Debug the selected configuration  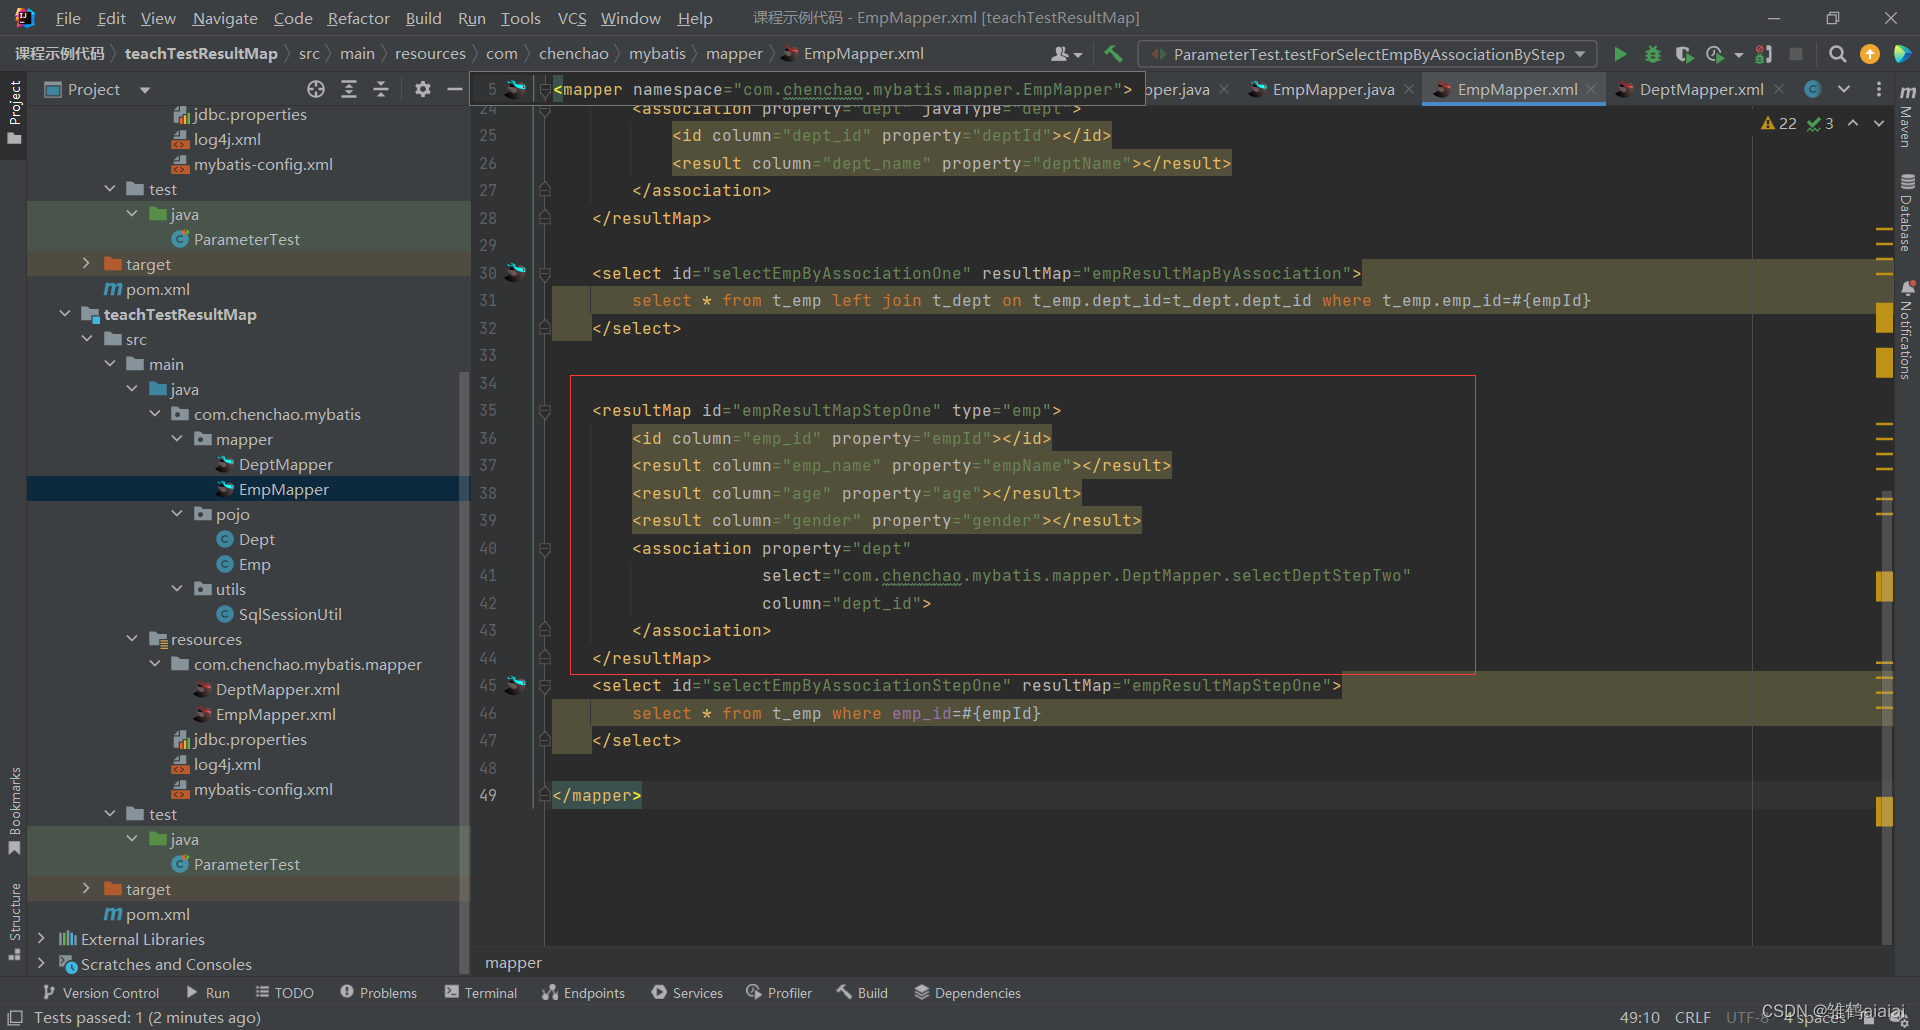click(x=1652, y=54)
